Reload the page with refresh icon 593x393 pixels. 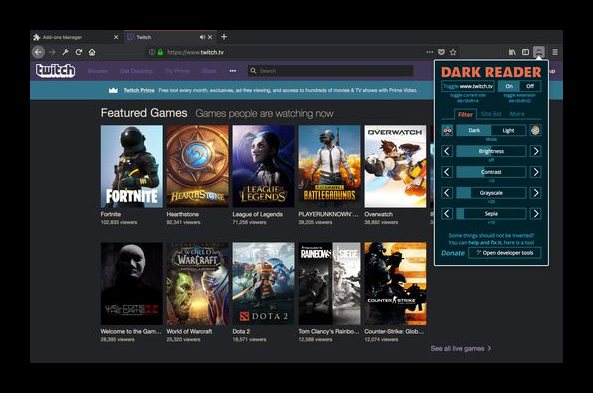[x=79, y=52]
